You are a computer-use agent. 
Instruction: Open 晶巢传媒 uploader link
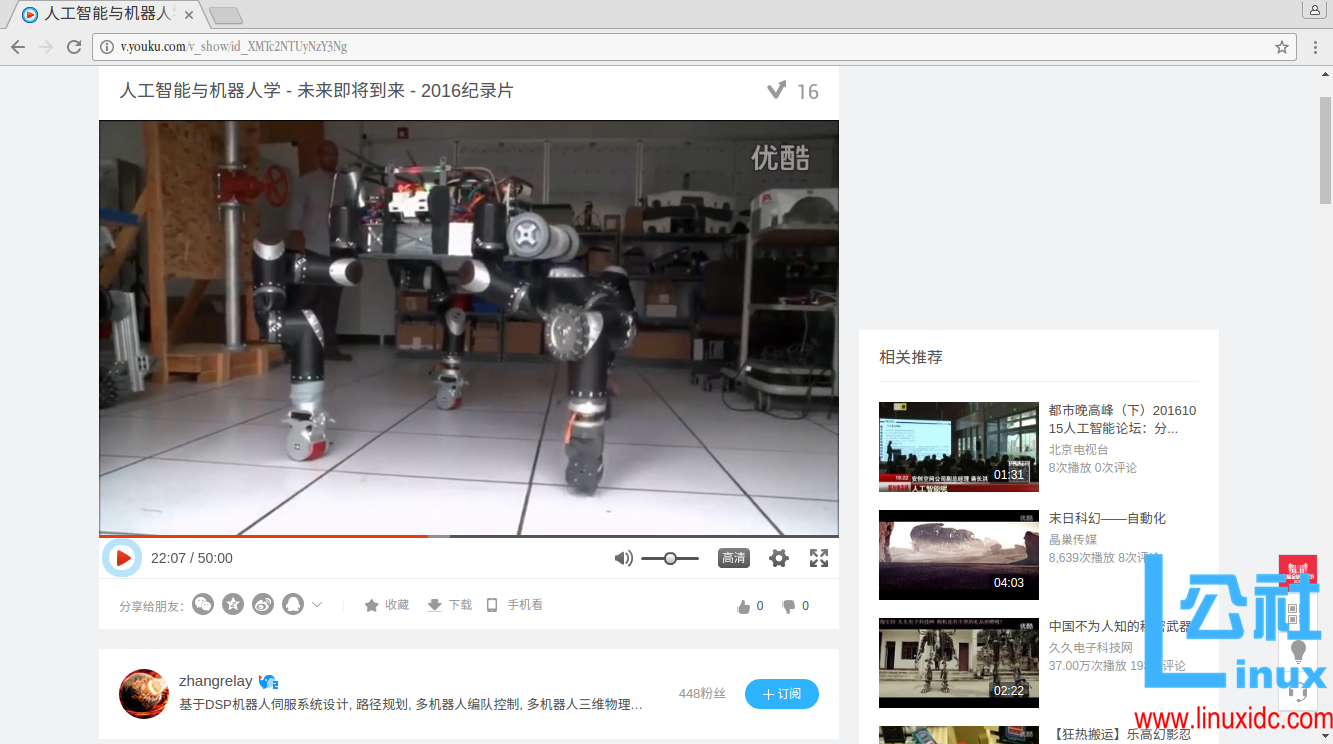click(x=1072, y=538)
